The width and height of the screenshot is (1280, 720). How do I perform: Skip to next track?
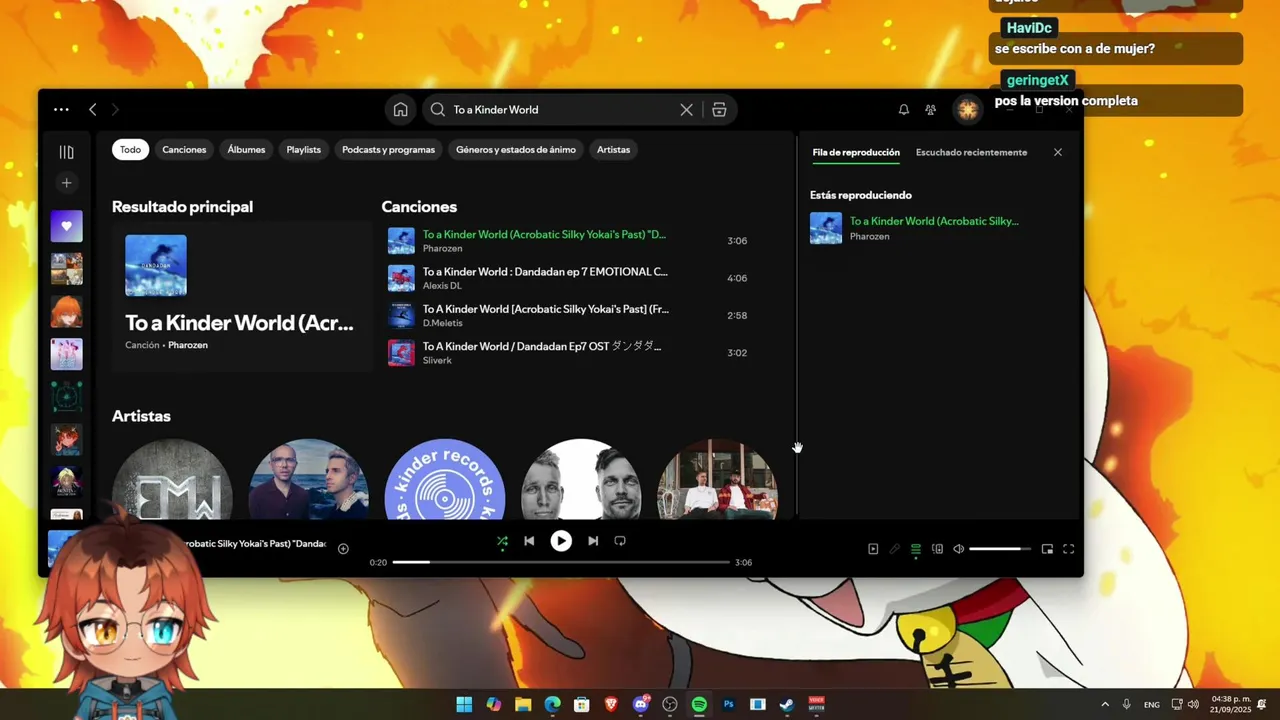point(593,541)
